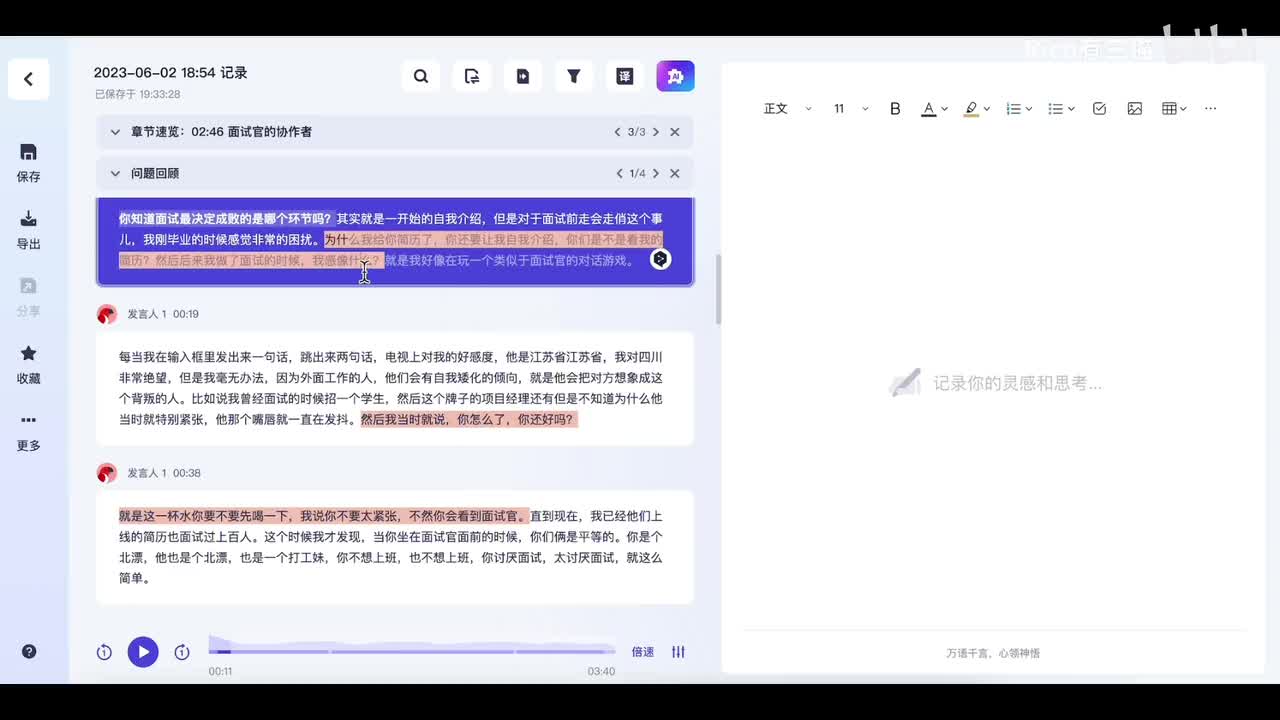Click the 倍速 playback speed button
This screenshot has width=1280, height=720.
pos(642,652)
